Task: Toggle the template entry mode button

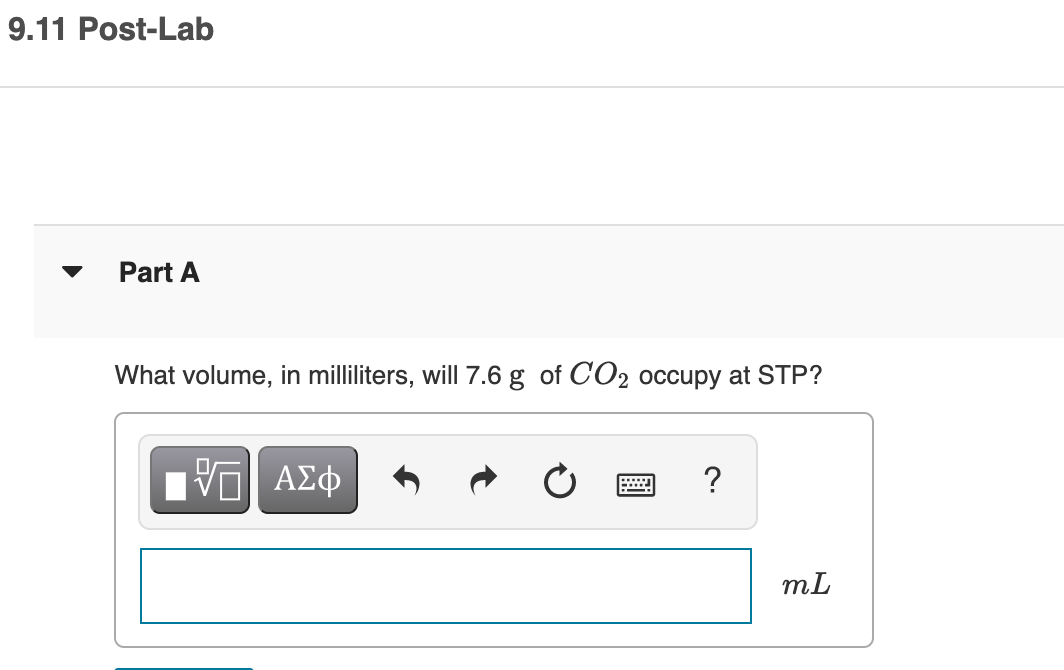Action: [x=199, y=480]
